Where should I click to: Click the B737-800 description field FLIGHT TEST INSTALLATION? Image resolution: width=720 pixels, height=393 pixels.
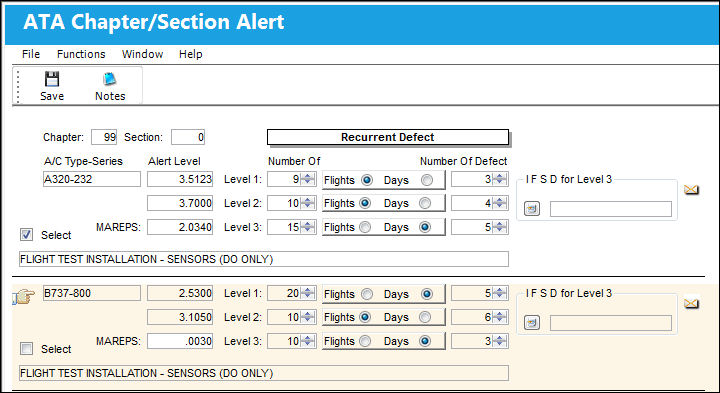click(x=264, y=373)
